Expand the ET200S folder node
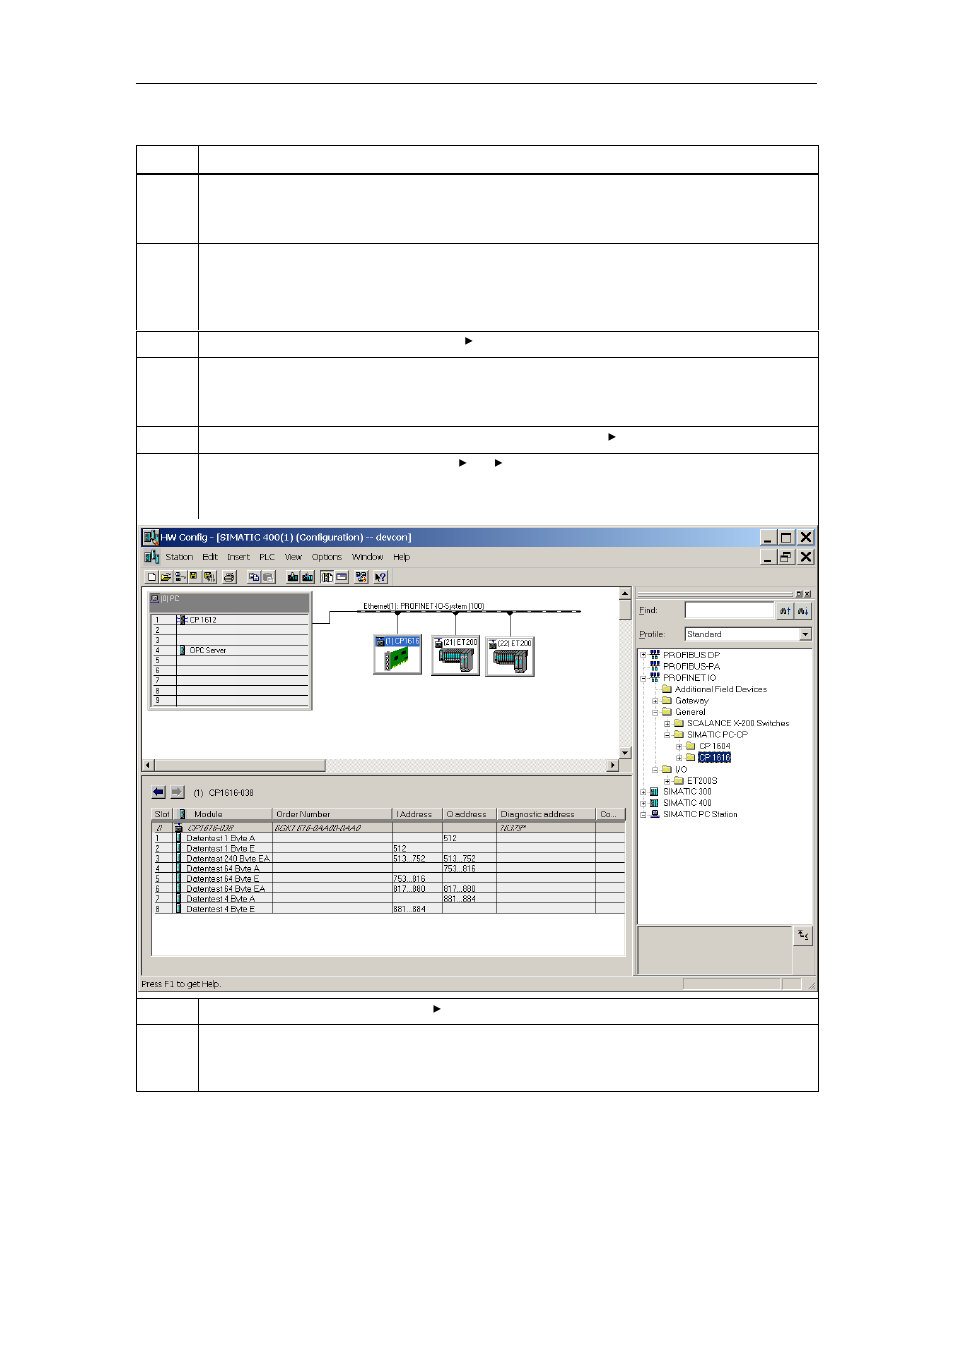Viewport: 954px width, 1351px height. 667,781
